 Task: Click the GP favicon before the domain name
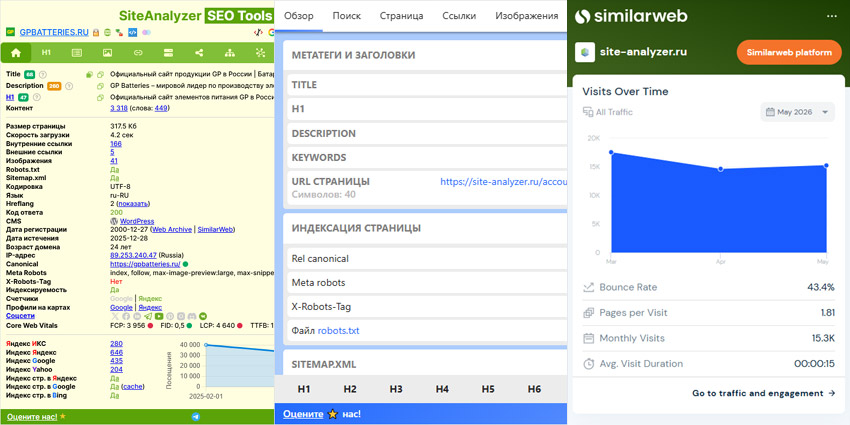[10, 32]
